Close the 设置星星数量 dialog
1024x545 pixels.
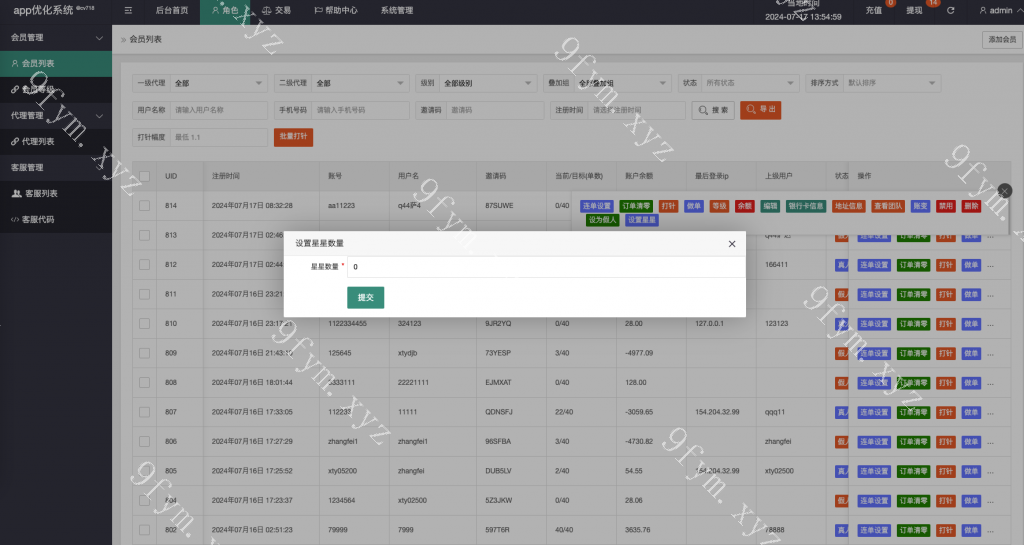pos(732,243)
